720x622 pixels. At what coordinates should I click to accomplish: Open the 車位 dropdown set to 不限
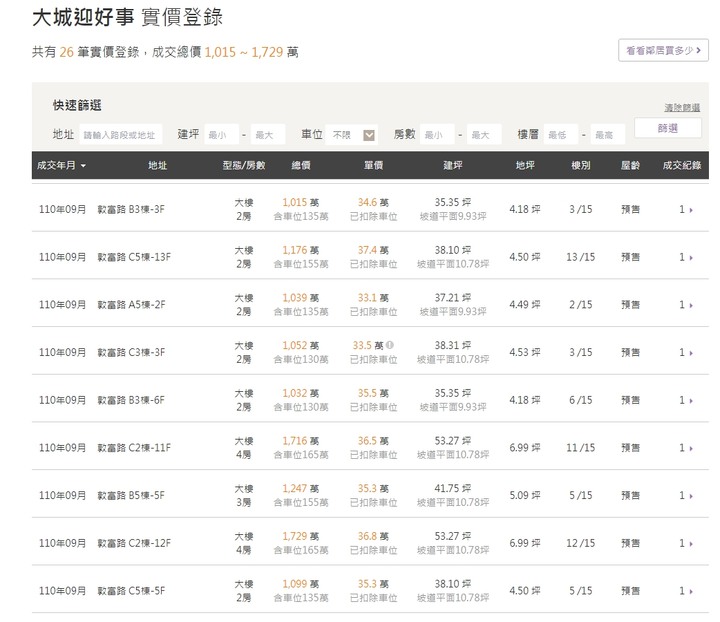click(x=353, y=134)
